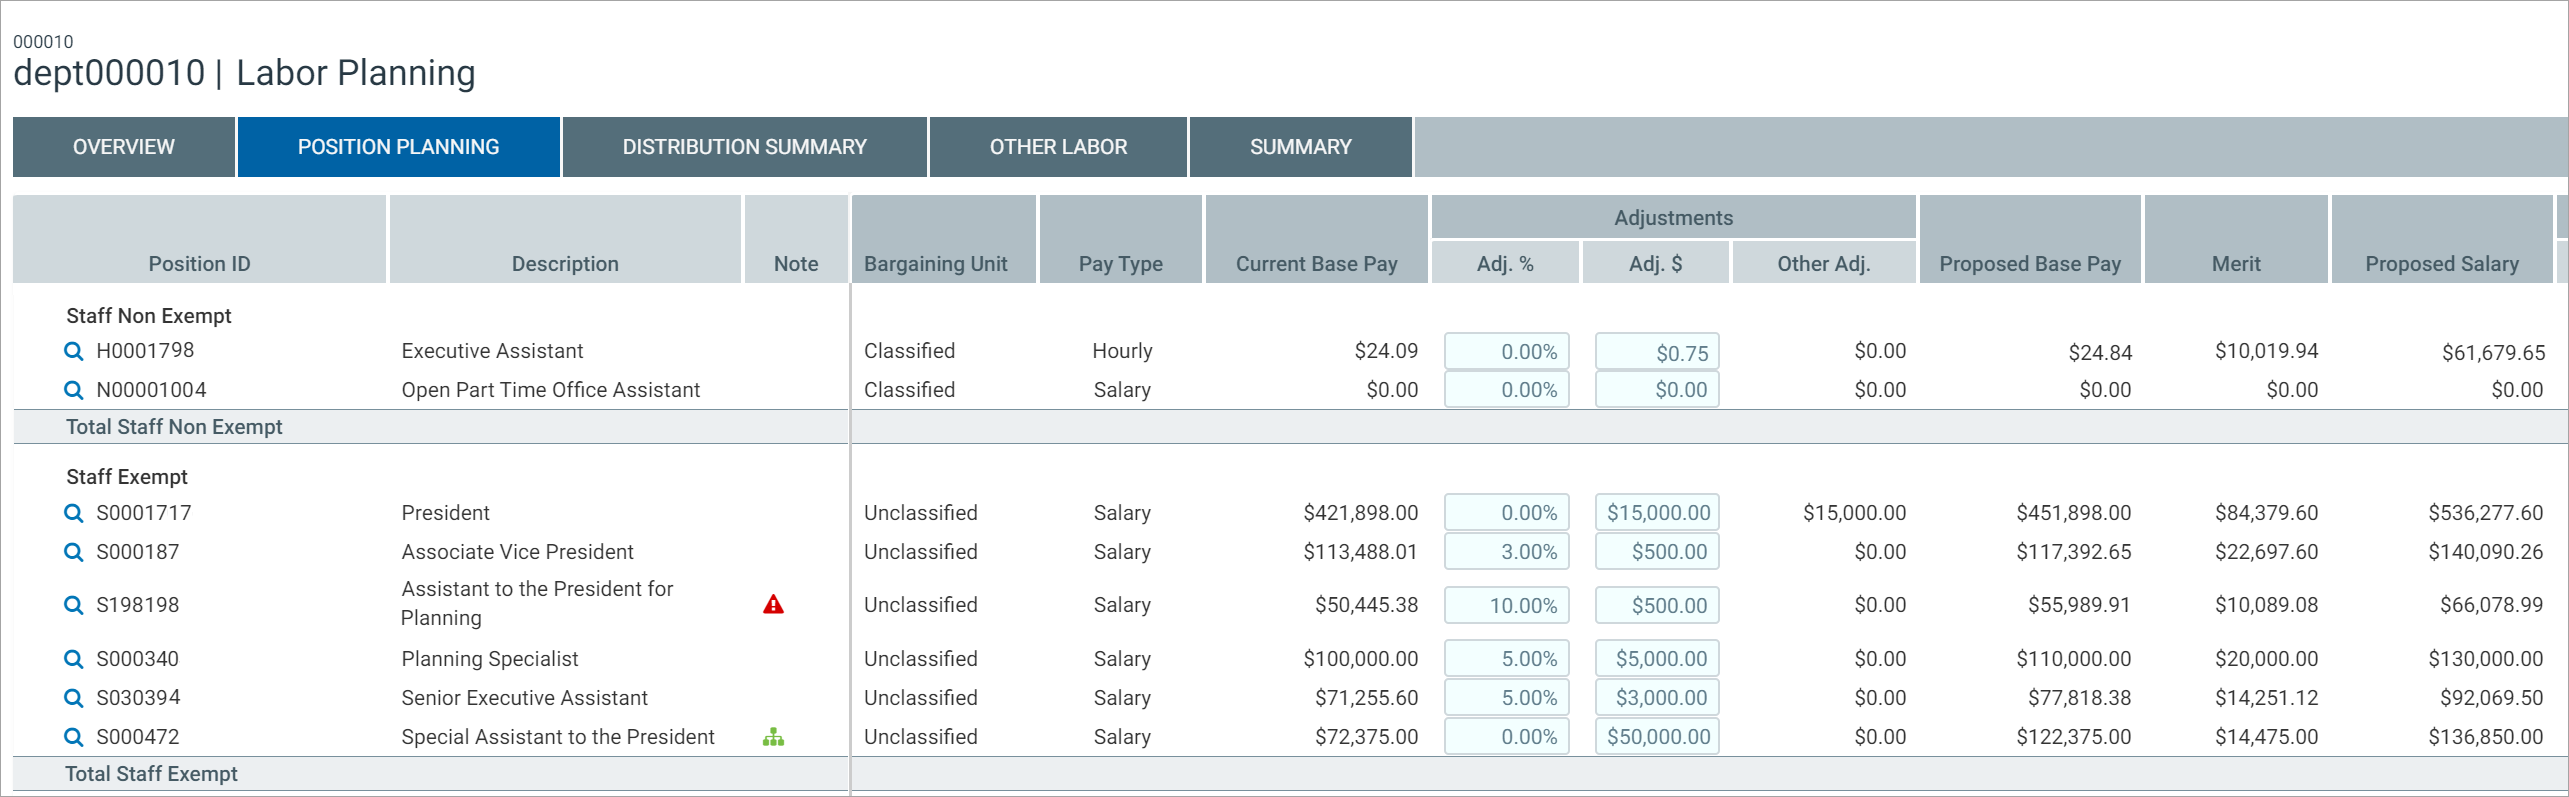The width and height of the screenshot is (2569, 797).
Task: Open search icon for position S000472
Action: point(73,737)
